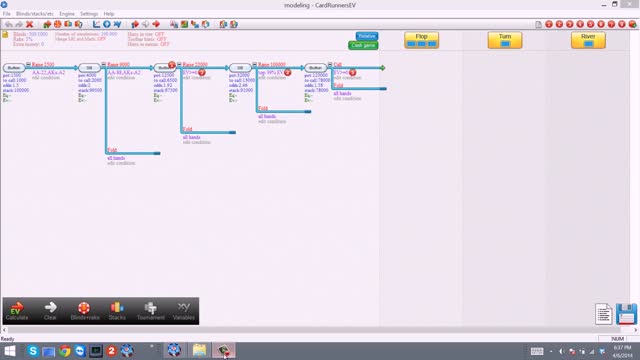Screen dimensions: 640x360
Task: Click red numbered circle 5 in top toolbar
Action: tap(591, 24)
